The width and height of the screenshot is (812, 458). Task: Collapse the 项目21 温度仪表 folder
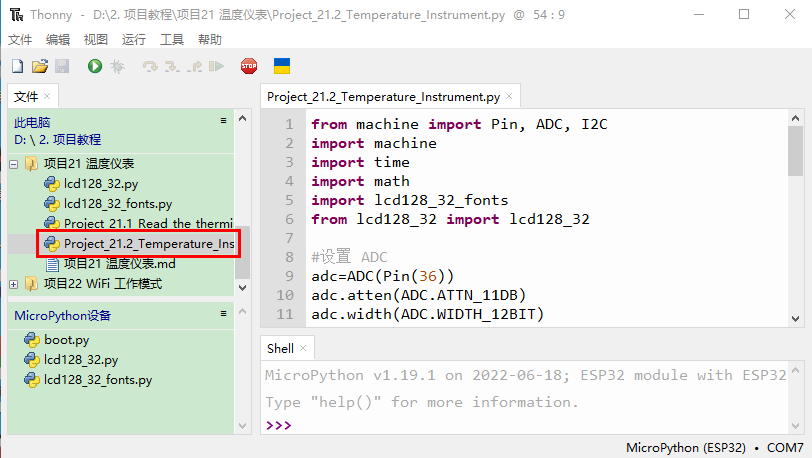14,164
